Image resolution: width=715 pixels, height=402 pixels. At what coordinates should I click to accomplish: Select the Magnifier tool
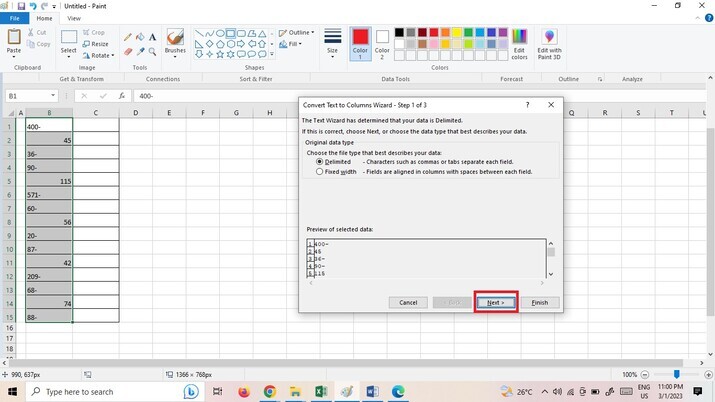pyautogui.click(x=152, y=52)
